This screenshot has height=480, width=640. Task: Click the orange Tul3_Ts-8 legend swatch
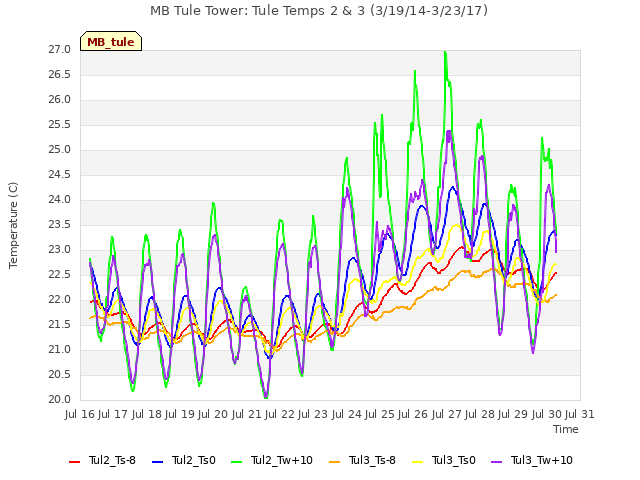[x=334, y=462]
